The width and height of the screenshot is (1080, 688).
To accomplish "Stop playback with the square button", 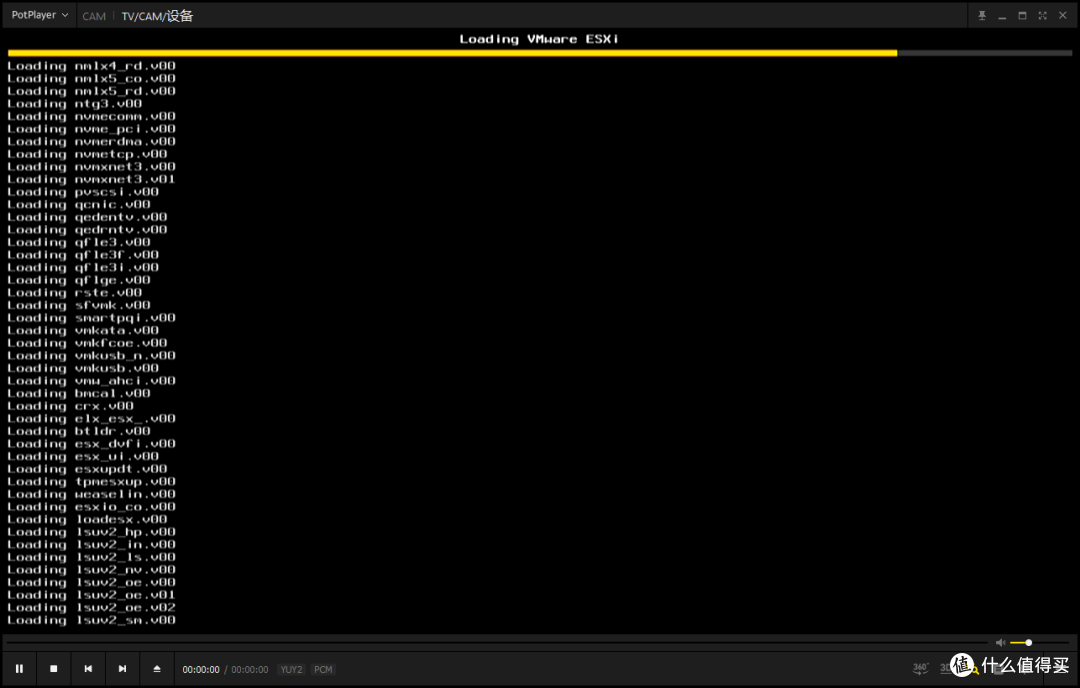I will [54, 668].
